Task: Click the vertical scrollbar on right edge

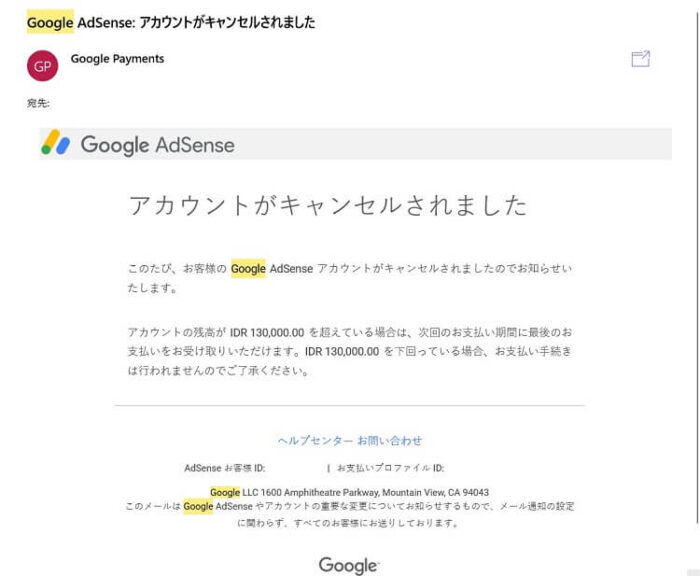Action: pyautogui.click(x=697, y=268)
